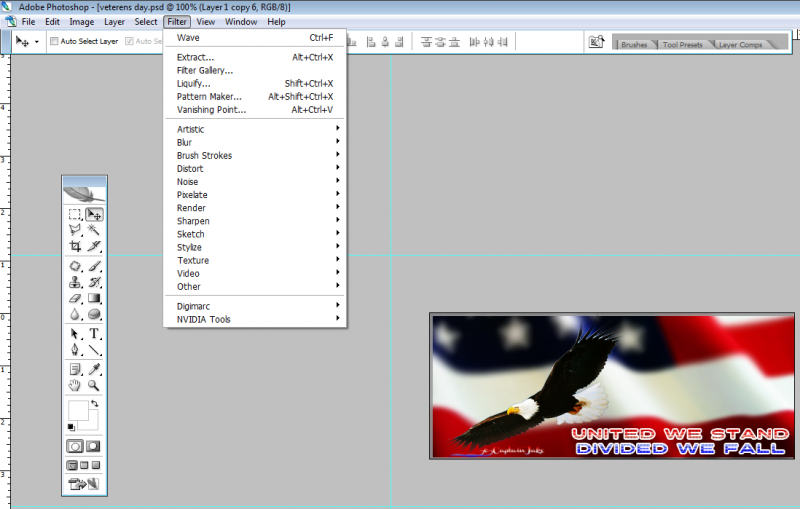Image resolution: width=800 pixels, height=509 pixels.
Task: Select the Zoom magnifier tool
Action: coord(94,385)
